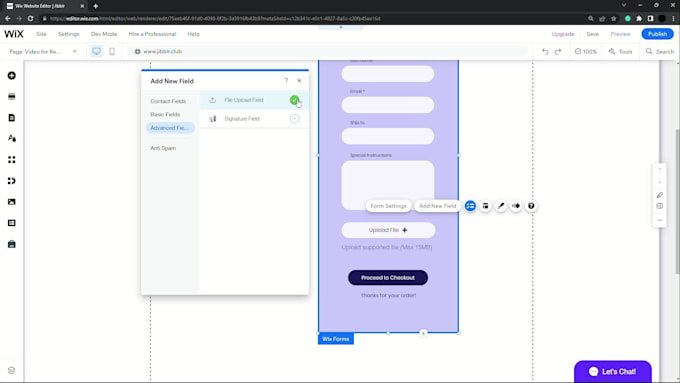
Task: Select Advanced Fields category
Action: click(170, 128)
